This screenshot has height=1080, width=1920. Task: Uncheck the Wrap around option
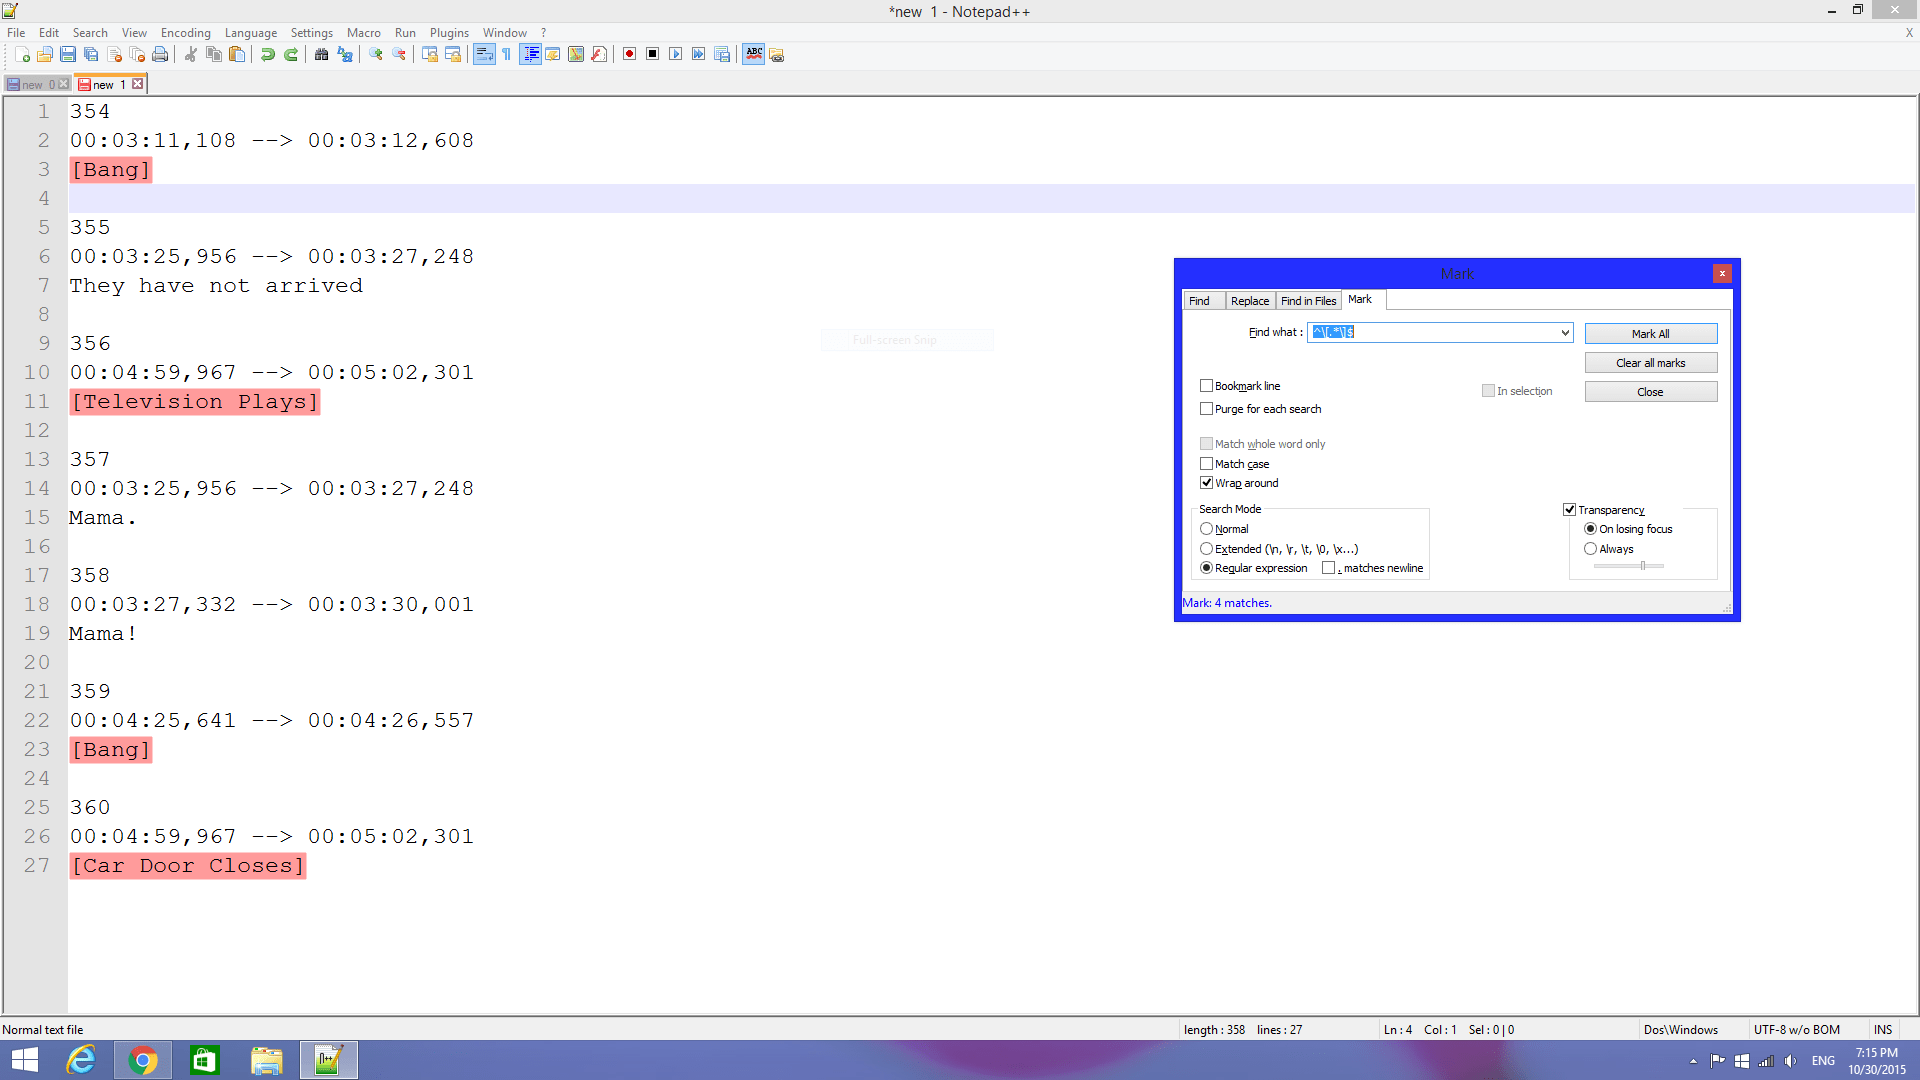[1207, 482]
